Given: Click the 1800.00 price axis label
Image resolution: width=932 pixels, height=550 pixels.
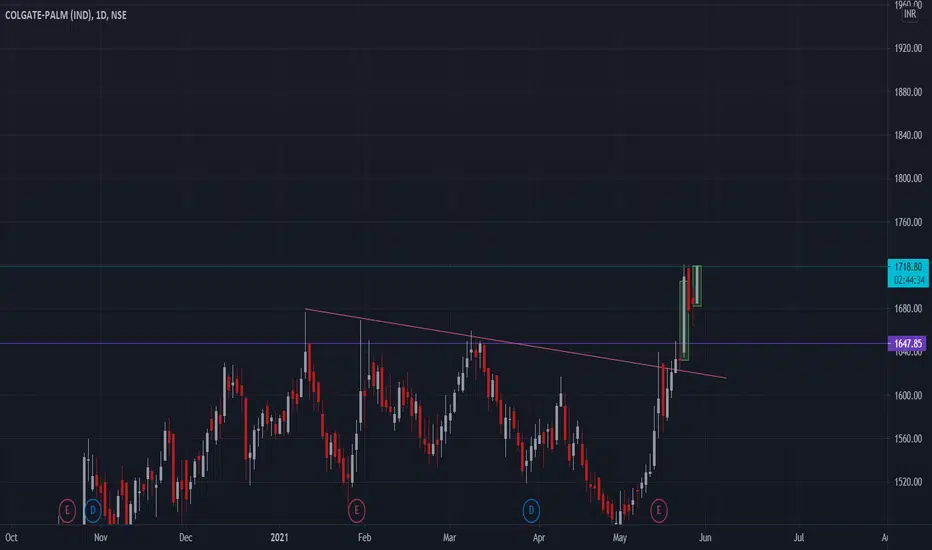Looking at the screenshot, I should click(908, 178).
